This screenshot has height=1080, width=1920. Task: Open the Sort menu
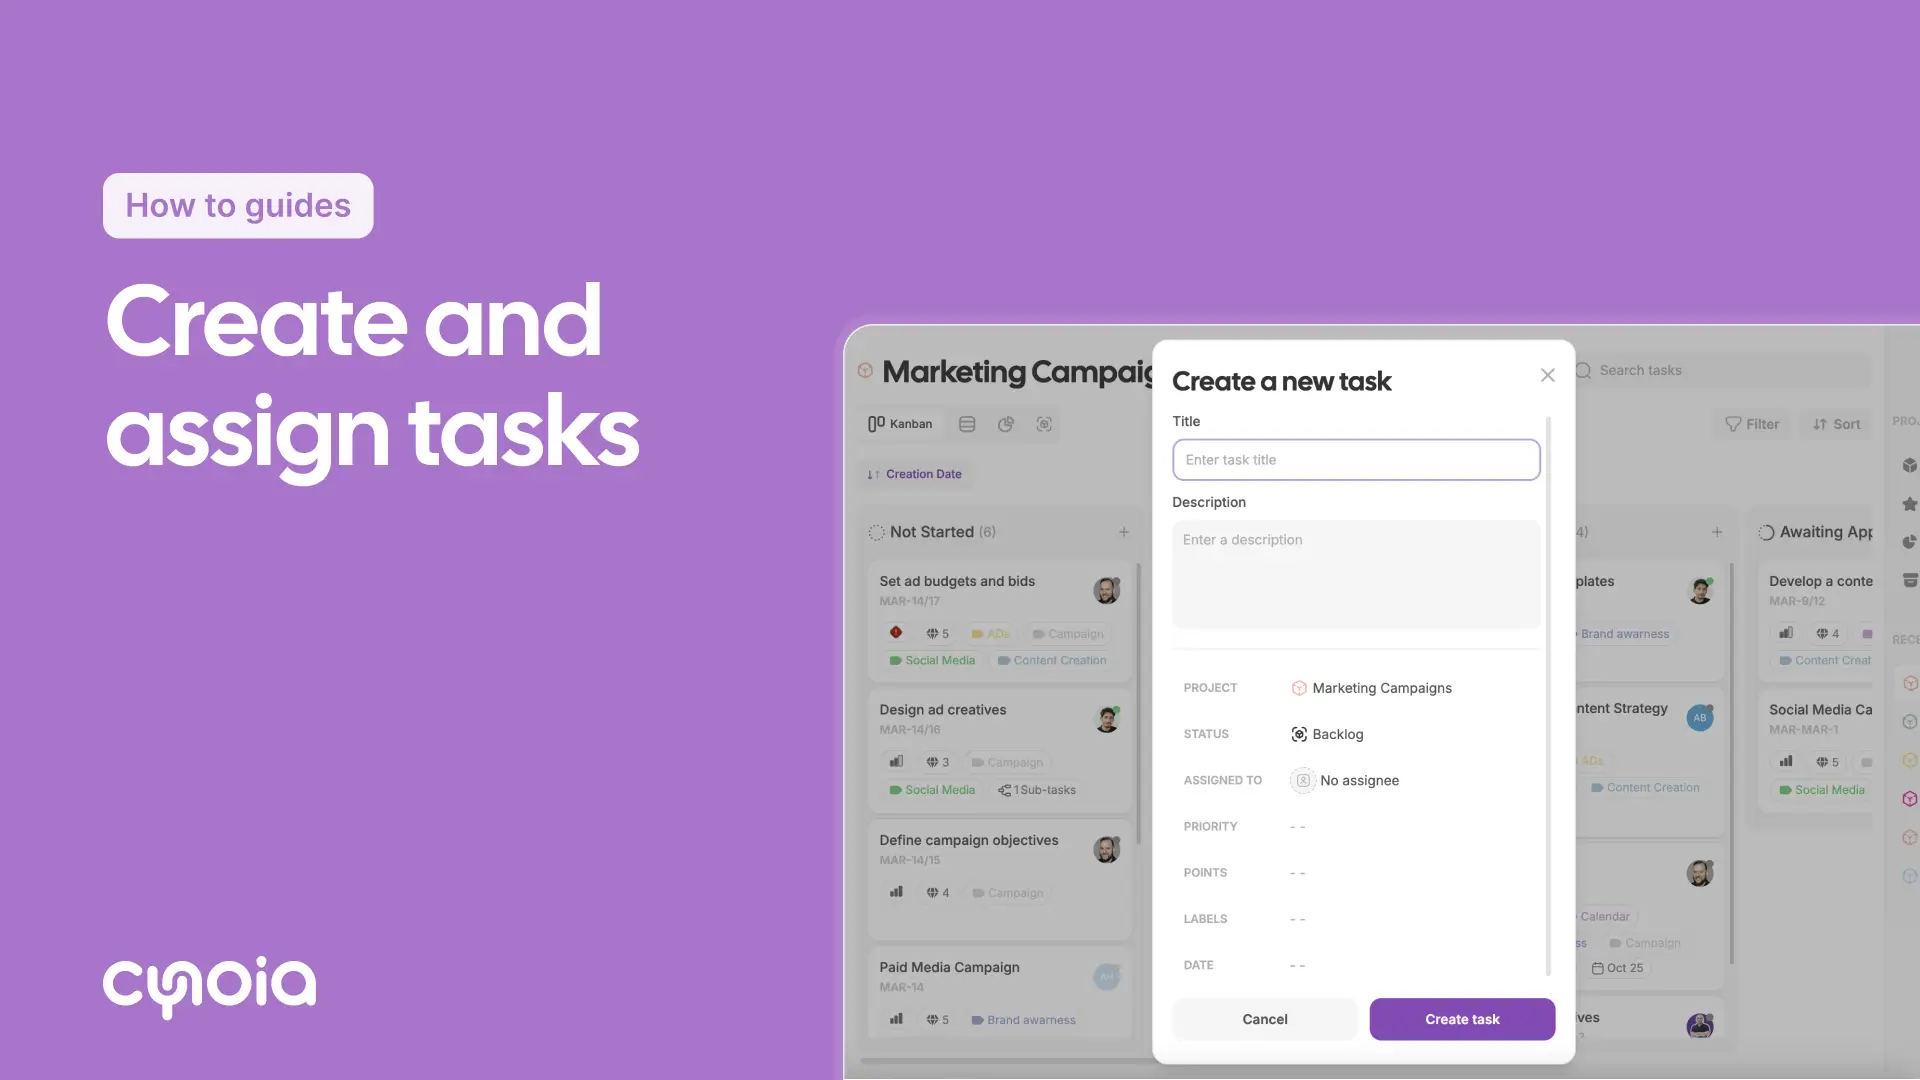coord(1837,424)
